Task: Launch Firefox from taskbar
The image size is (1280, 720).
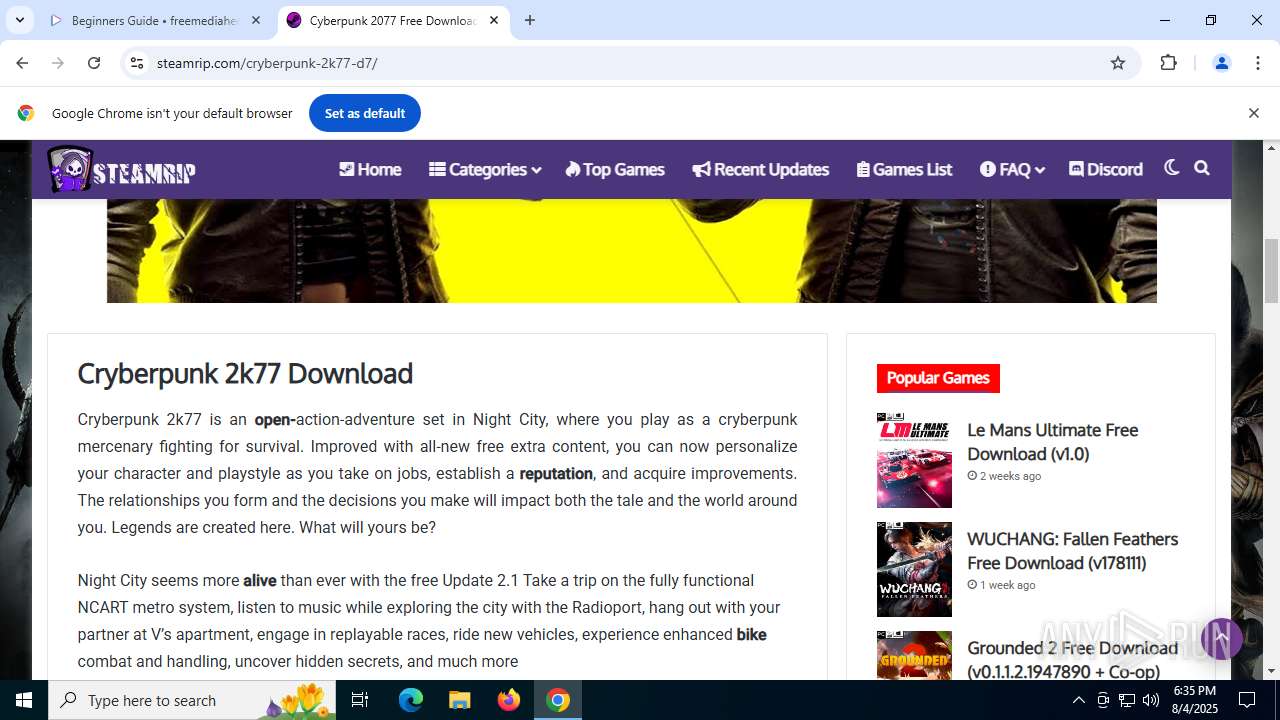Action: coord(509,700)
